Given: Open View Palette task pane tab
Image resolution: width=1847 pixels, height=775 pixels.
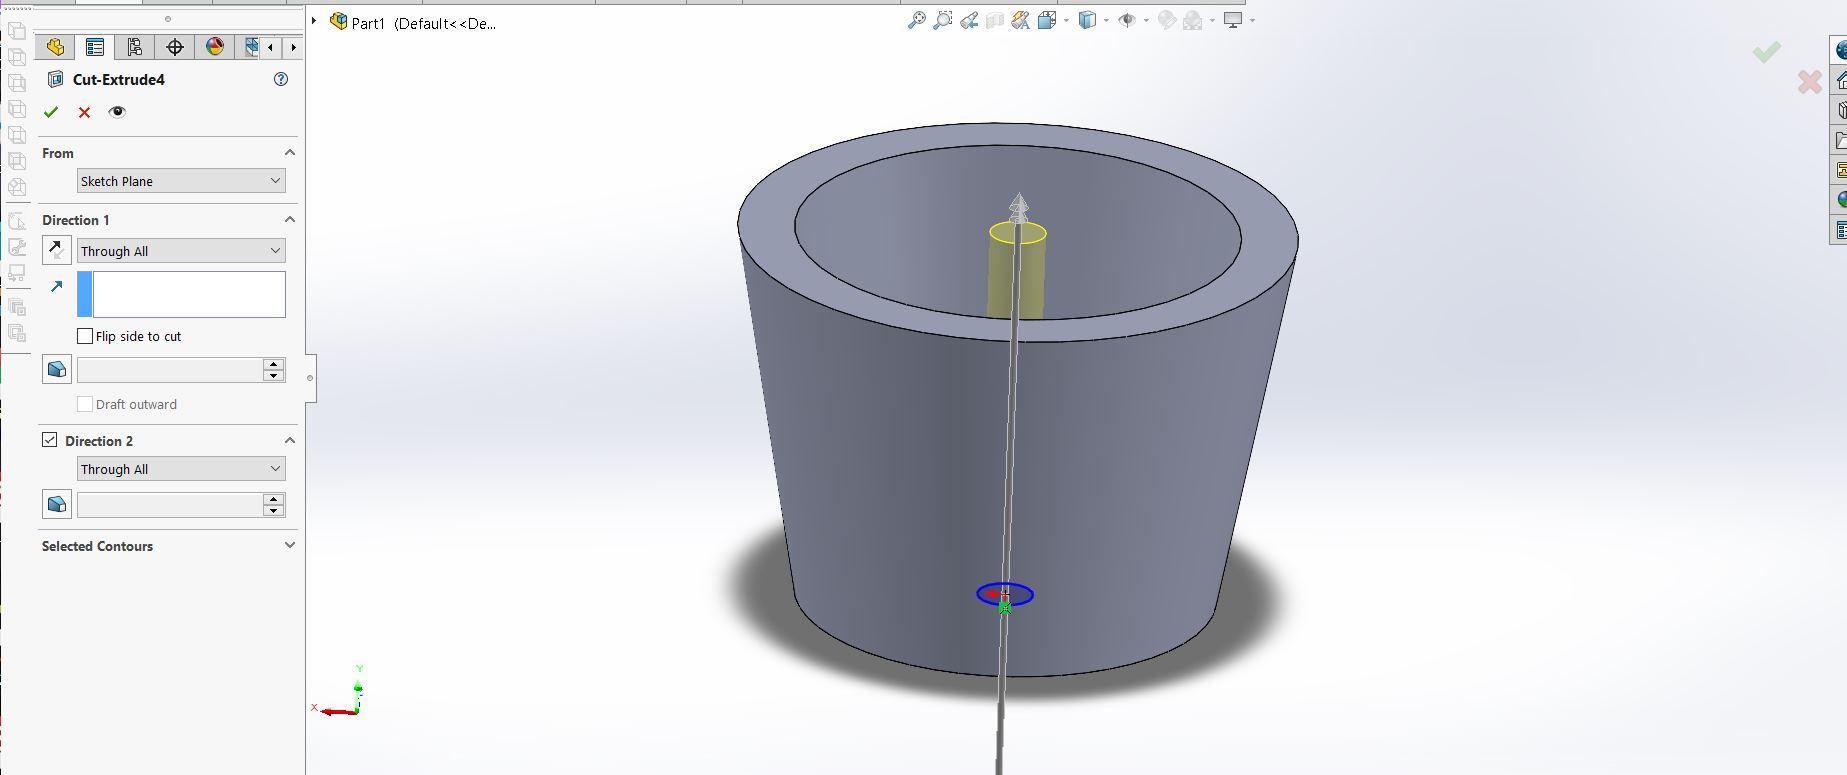Looking at the screenshot, I should point(1840,170).
